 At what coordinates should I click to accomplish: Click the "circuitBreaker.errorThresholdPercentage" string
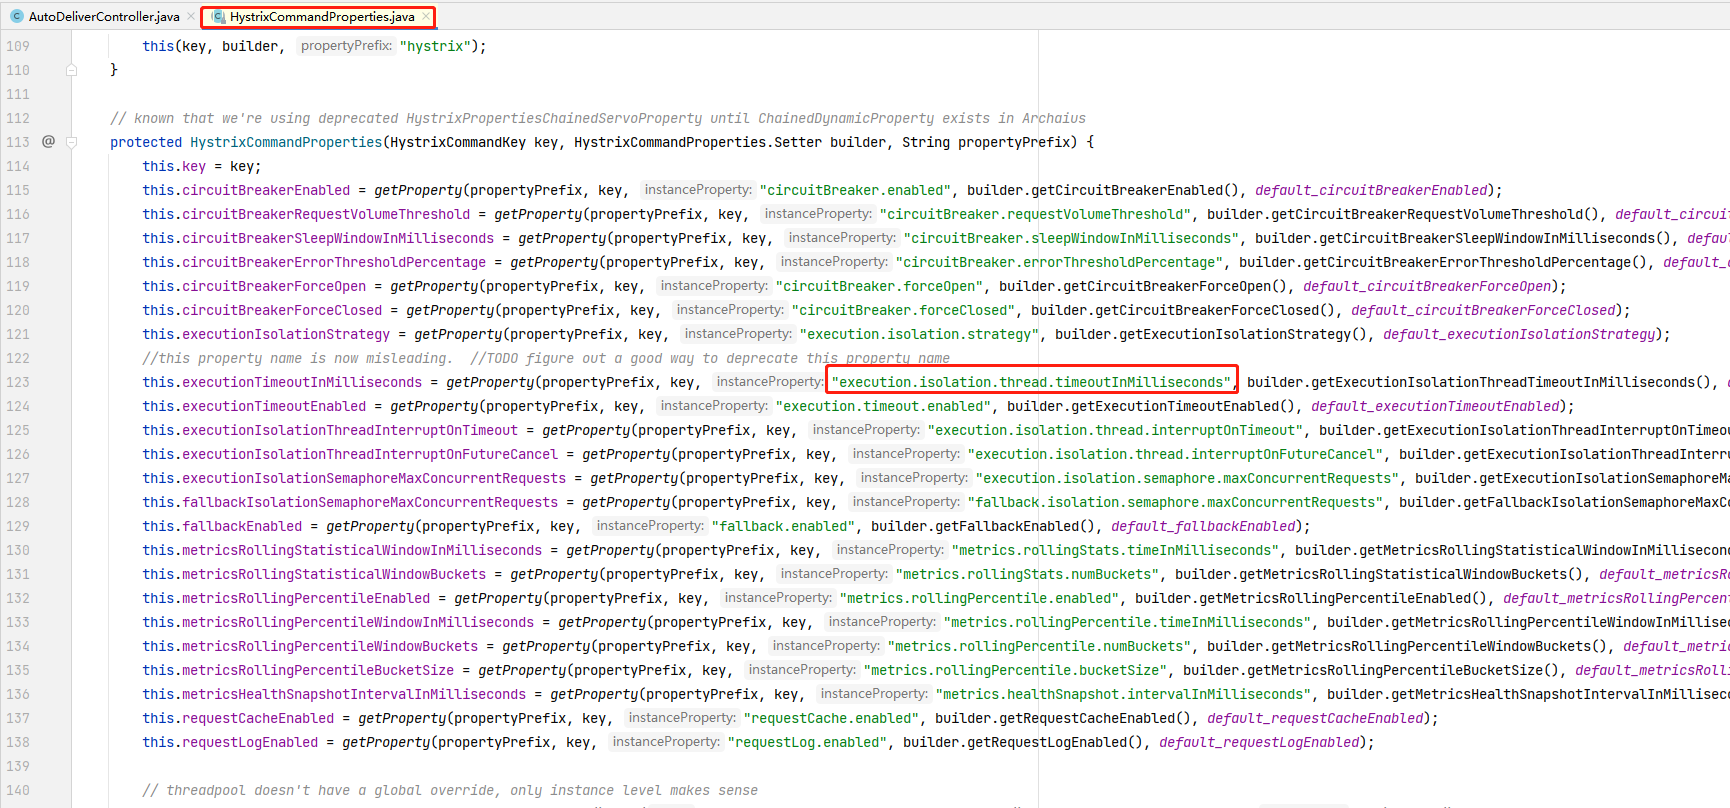[x=1059, y=262]
